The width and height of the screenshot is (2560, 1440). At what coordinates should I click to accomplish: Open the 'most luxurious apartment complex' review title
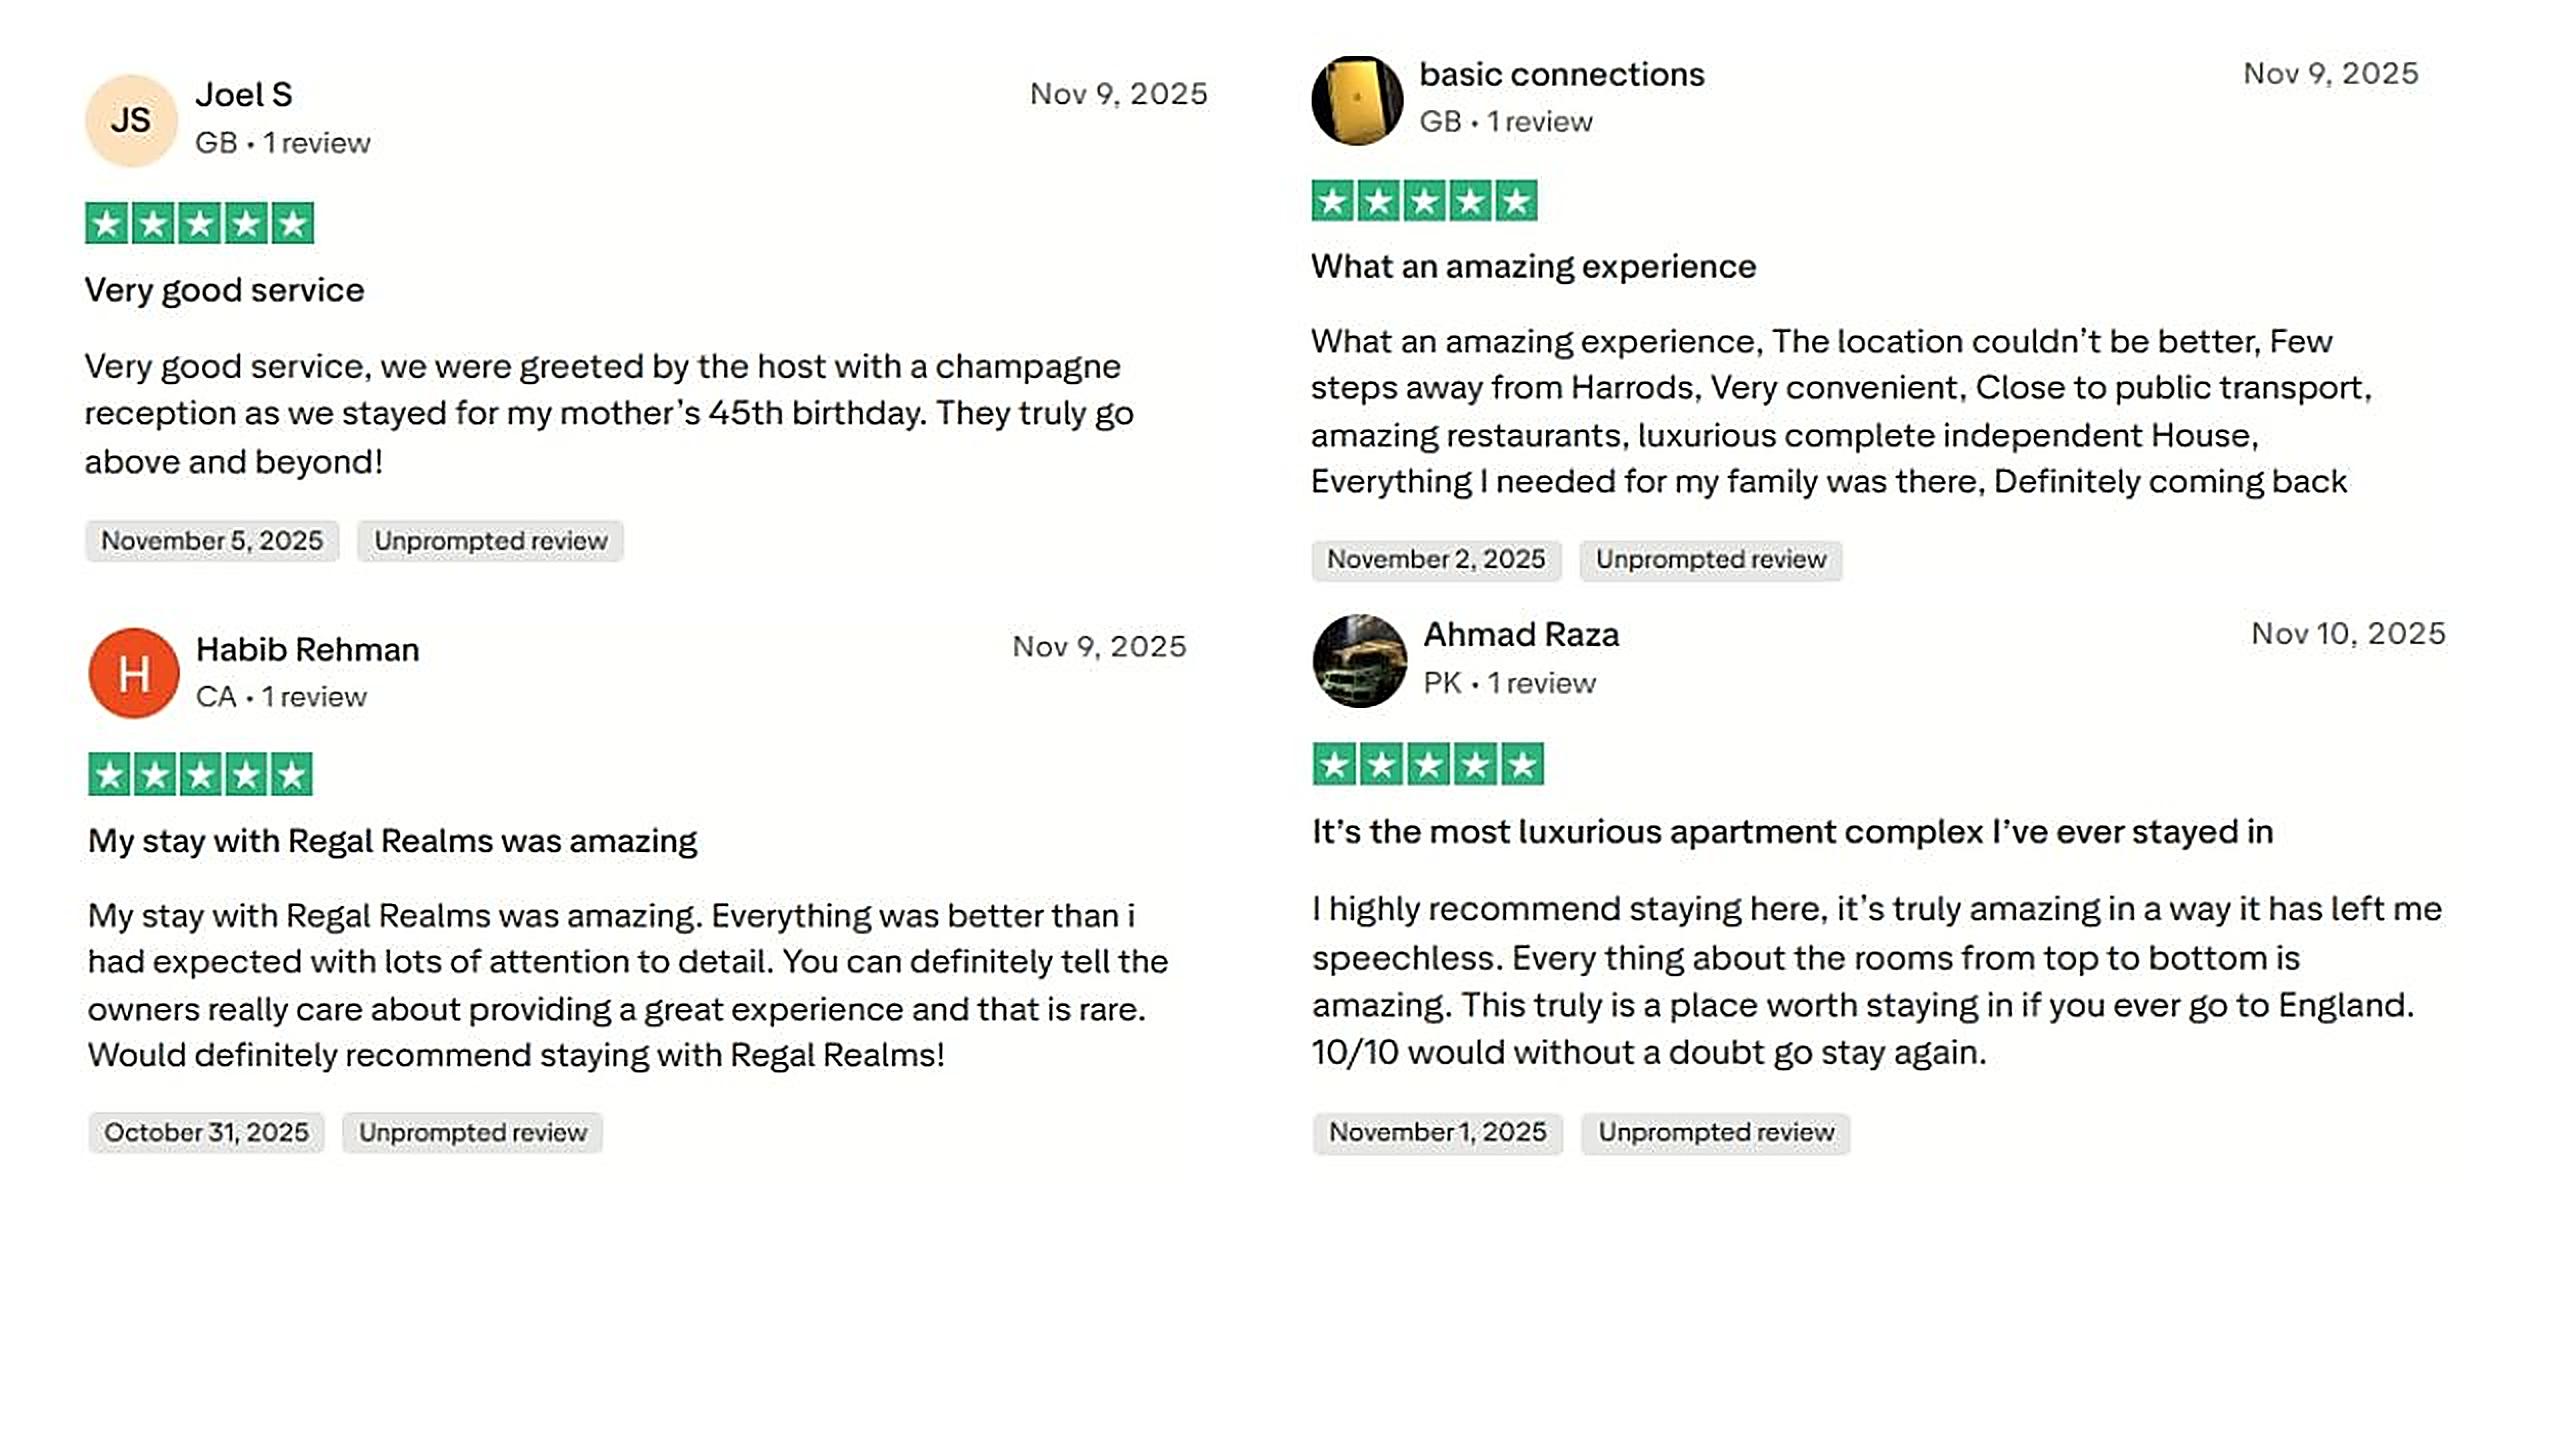[1792, 832]
